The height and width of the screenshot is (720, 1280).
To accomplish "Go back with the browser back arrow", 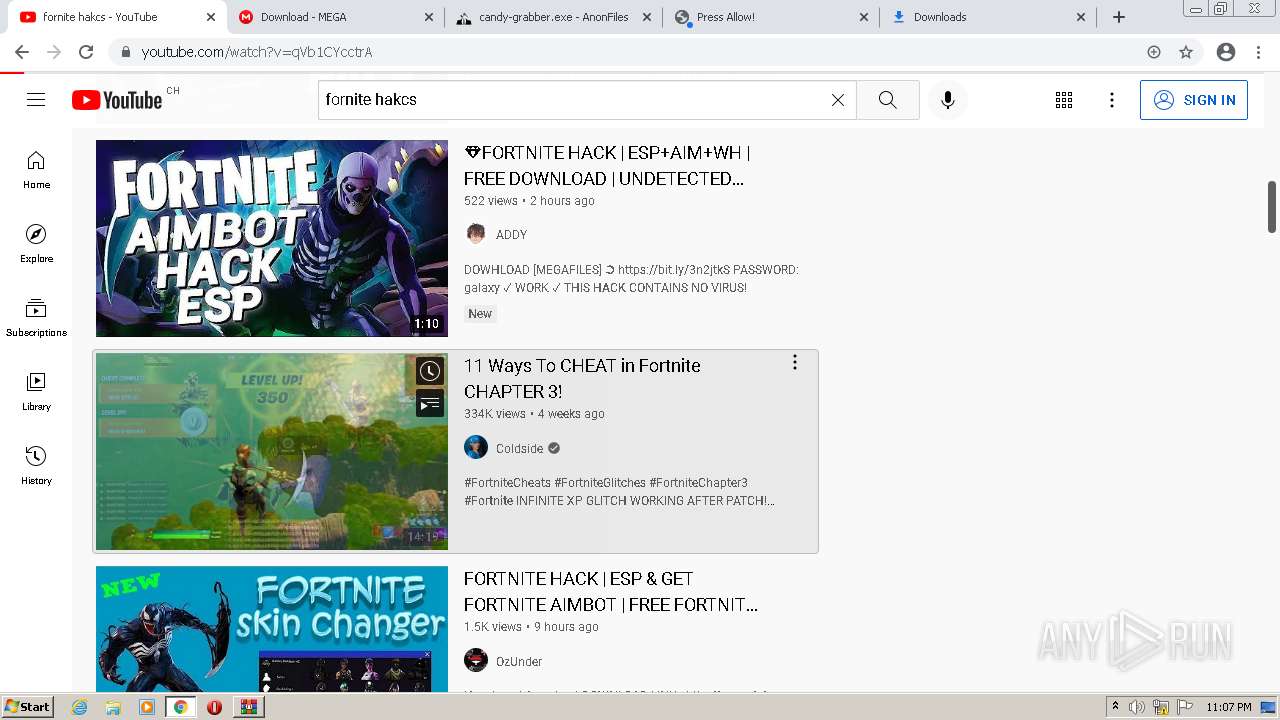I will pos(22,52).
